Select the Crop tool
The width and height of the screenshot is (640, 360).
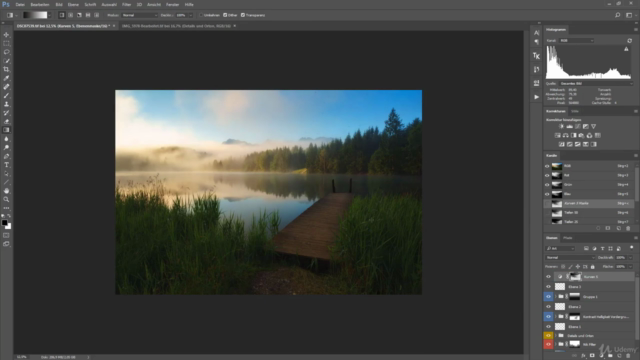[6, 69]
